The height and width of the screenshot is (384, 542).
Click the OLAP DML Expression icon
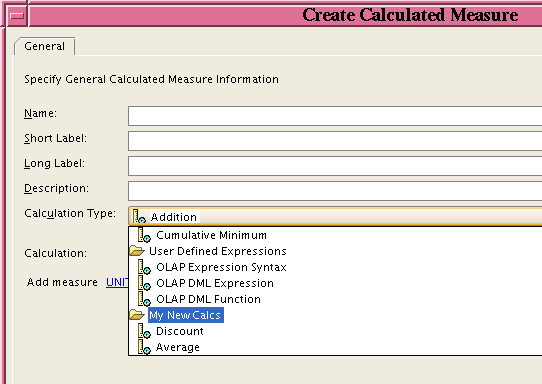point(144,283)
